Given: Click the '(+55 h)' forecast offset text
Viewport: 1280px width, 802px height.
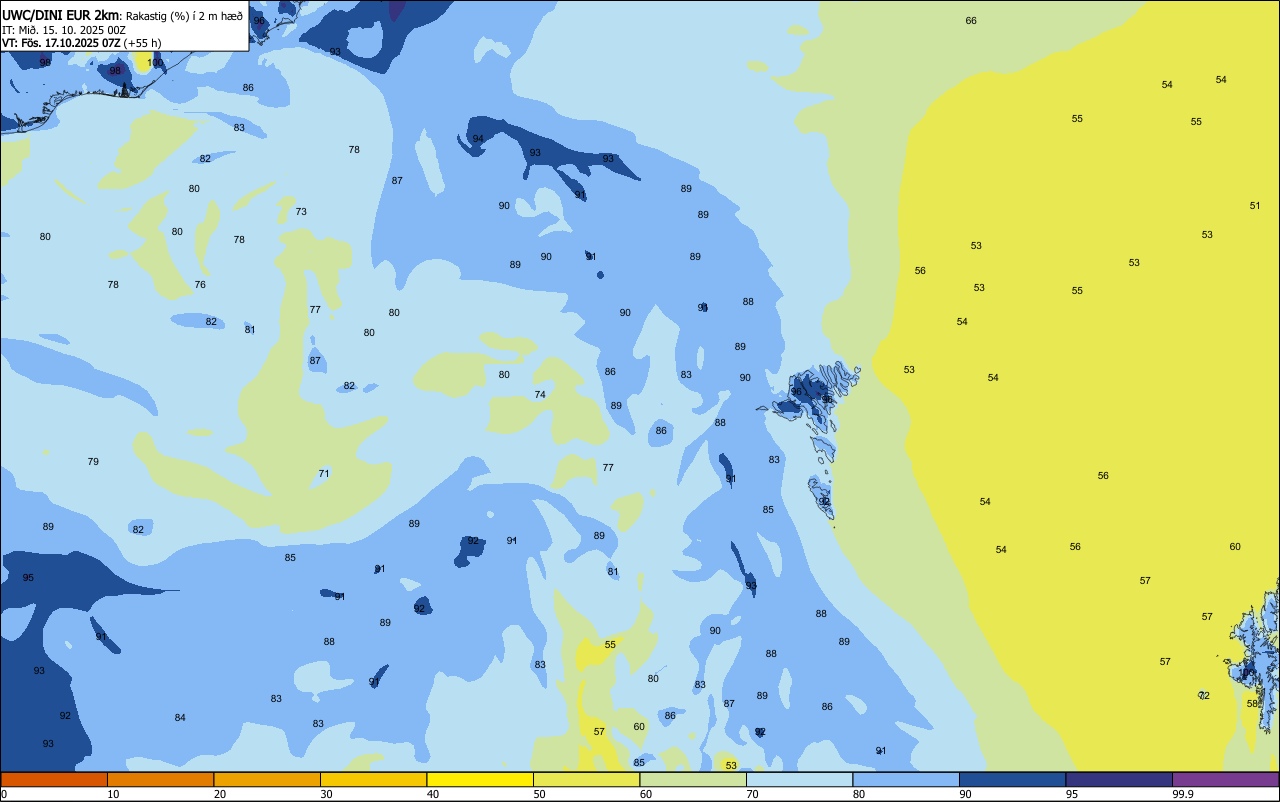Looking at the screenshot, I should pyautogui.click(x=143, y=43).
